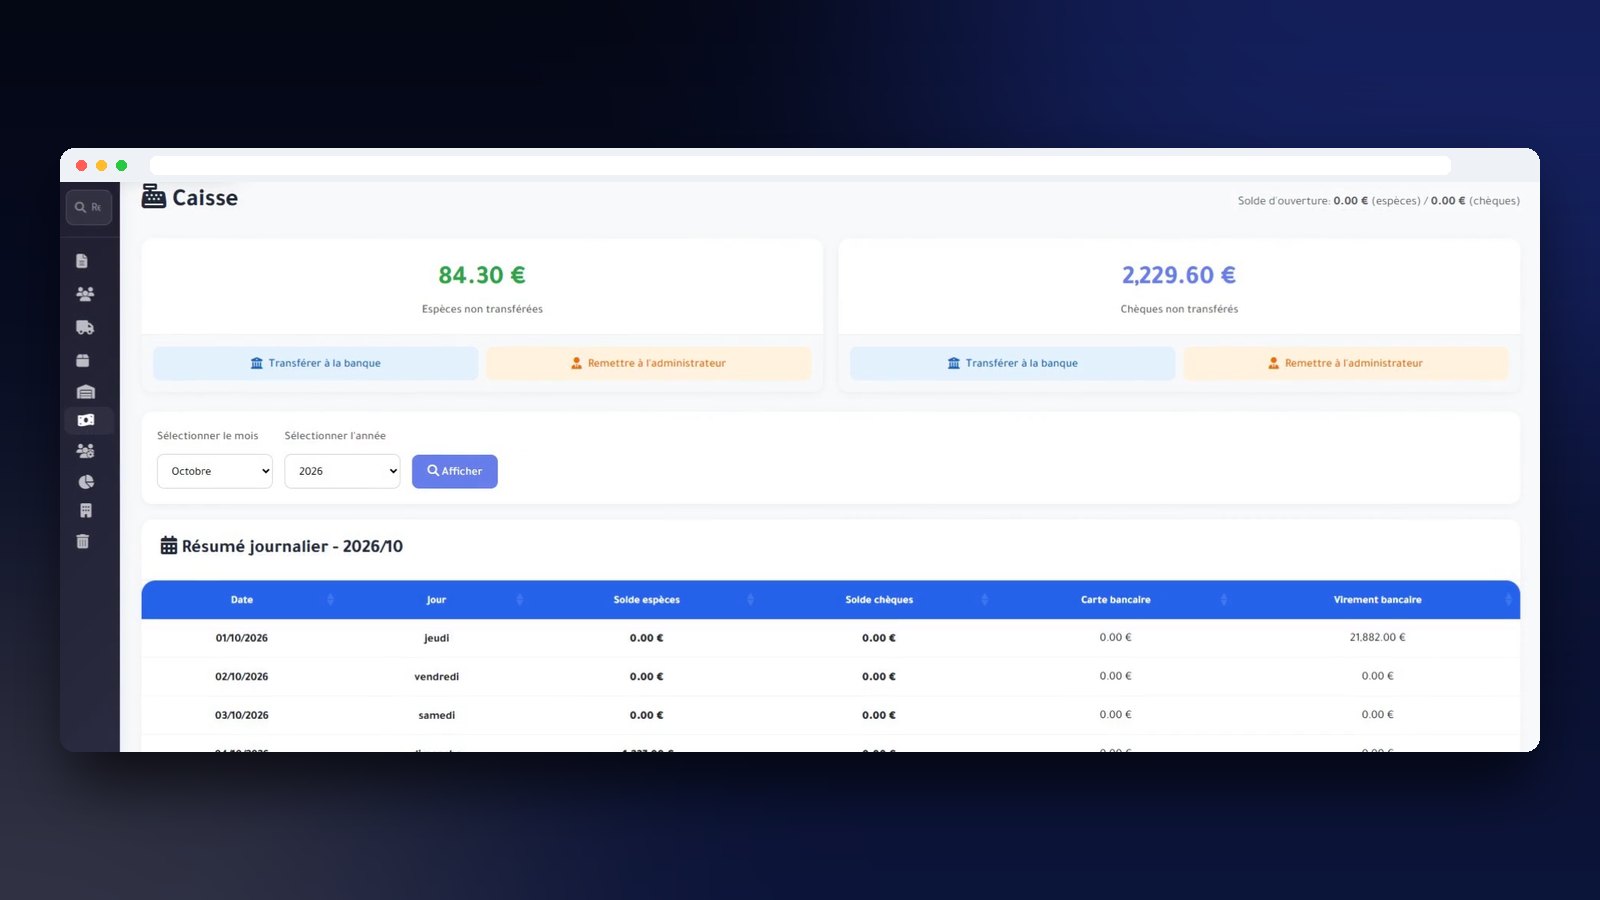Expand the 2026 year dropdown
1600x900 pixels.
point(342,471)
